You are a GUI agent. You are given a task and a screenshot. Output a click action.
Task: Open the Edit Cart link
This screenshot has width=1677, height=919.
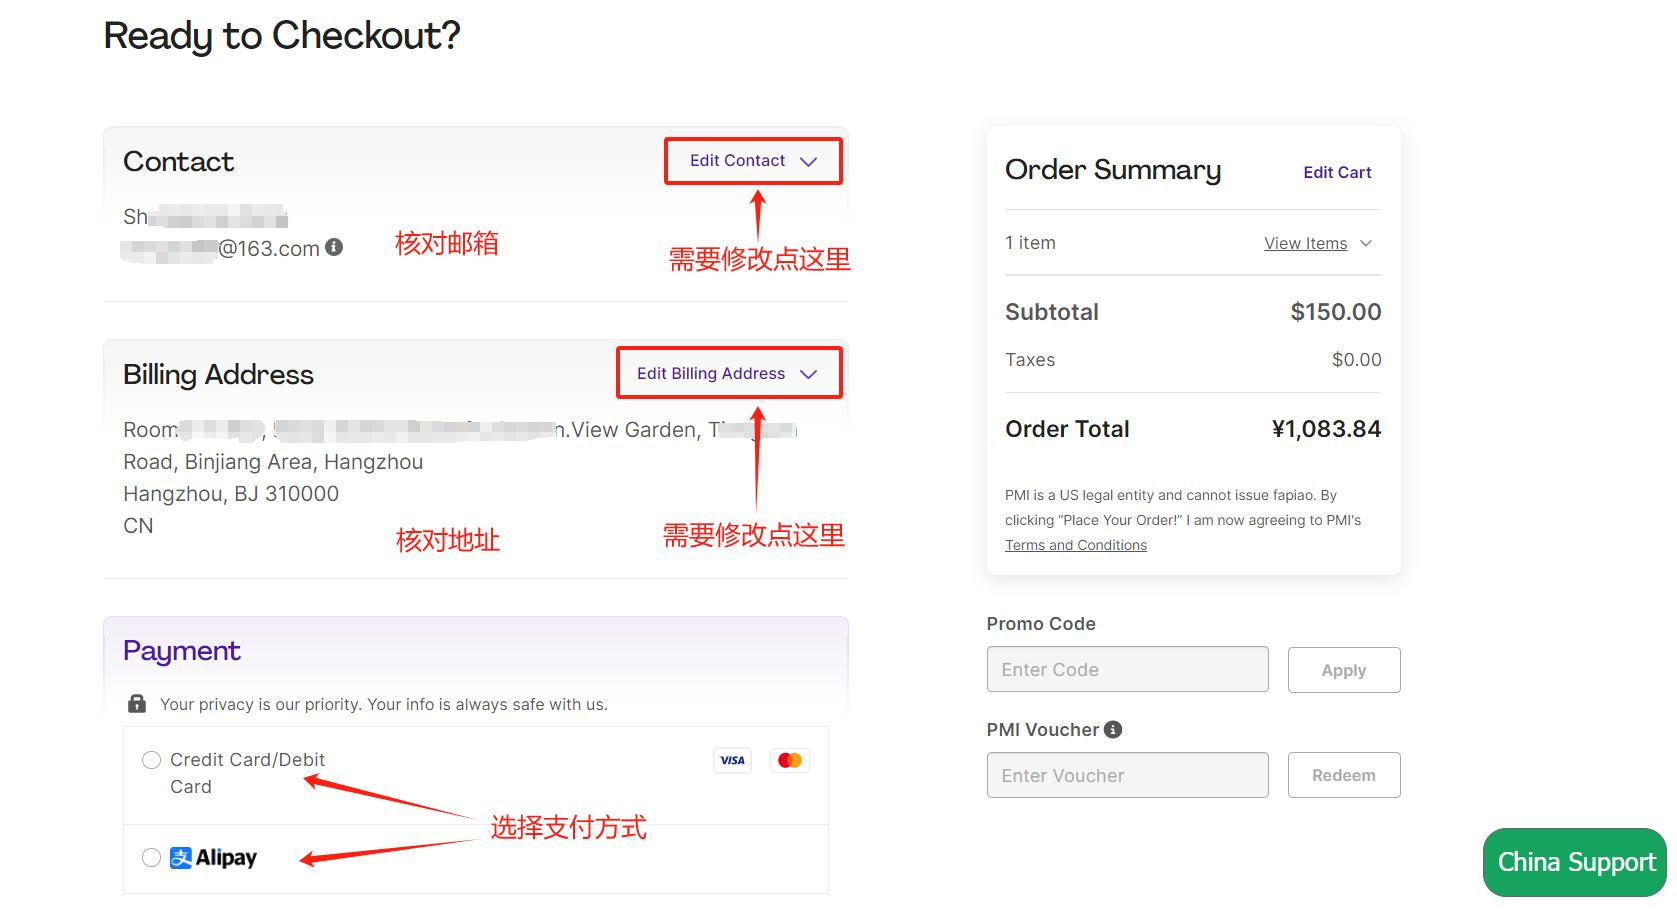point(1337,173)
